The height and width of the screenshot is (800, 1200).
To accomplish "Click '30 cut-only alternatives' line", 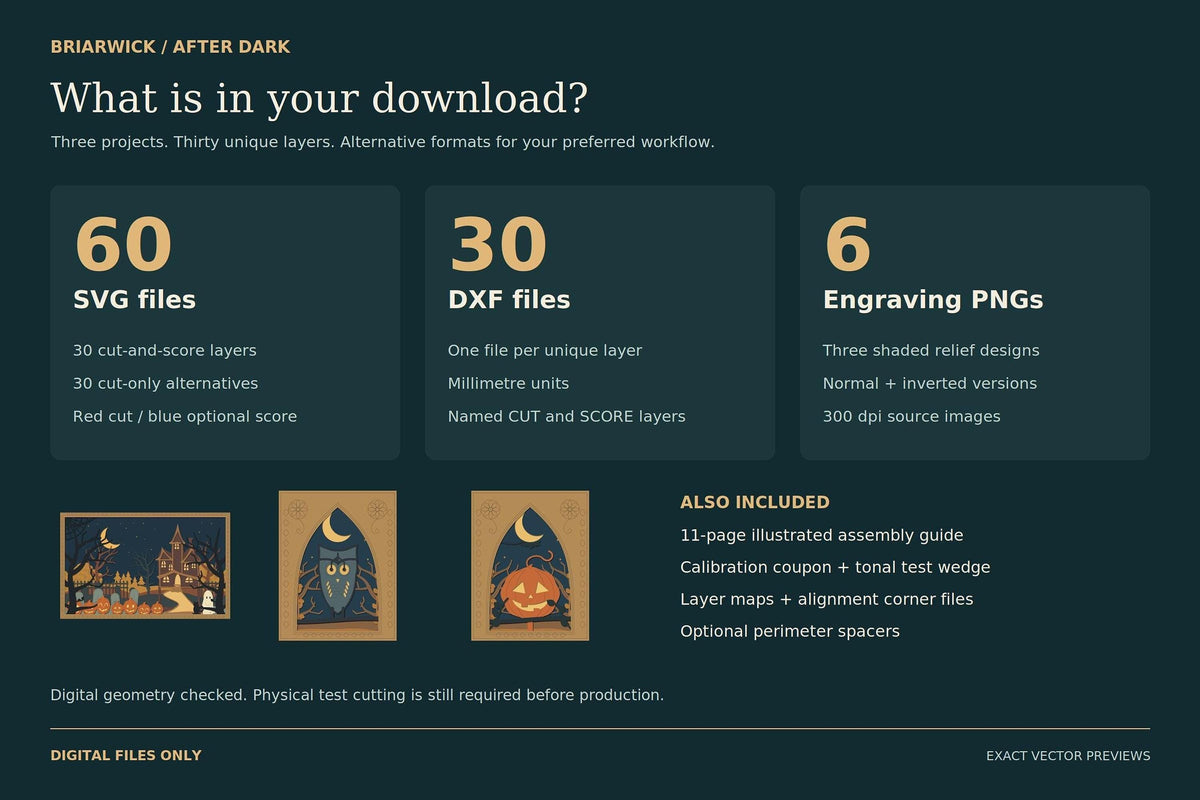I will pyautogui.click(x=165, y=384).
